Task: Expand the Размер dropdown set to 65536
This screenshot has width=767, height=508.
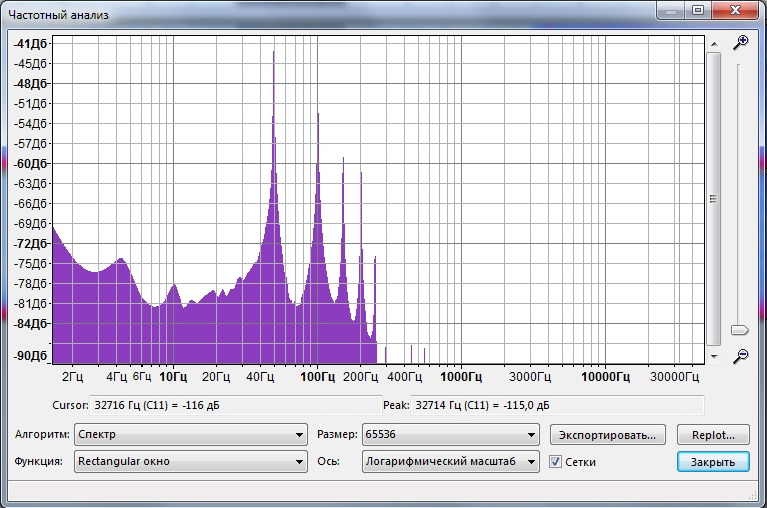Action: [x=450, y=435]
